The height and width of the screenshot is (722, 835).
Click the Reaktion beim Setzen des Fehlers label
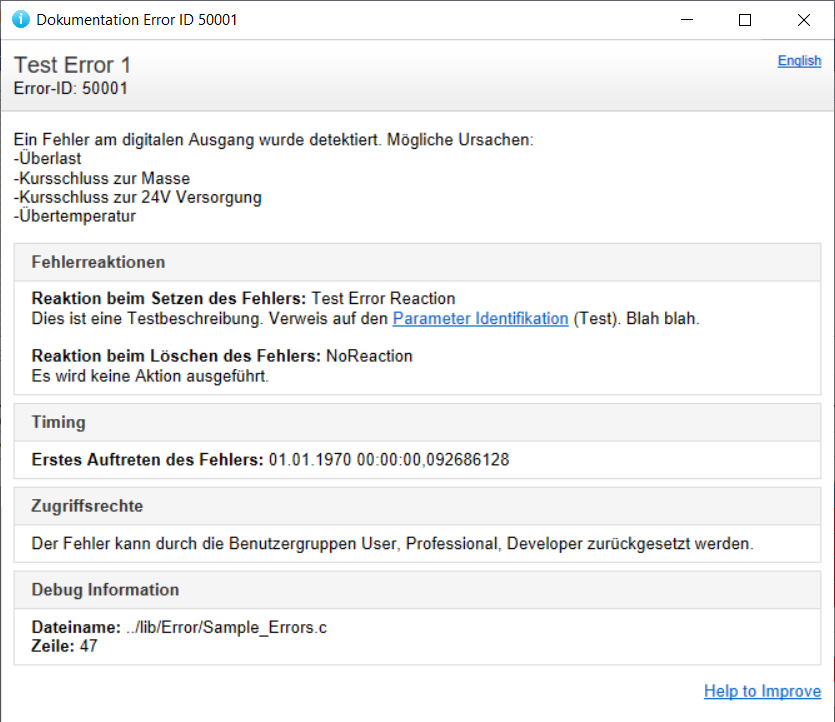coord(169,299)
